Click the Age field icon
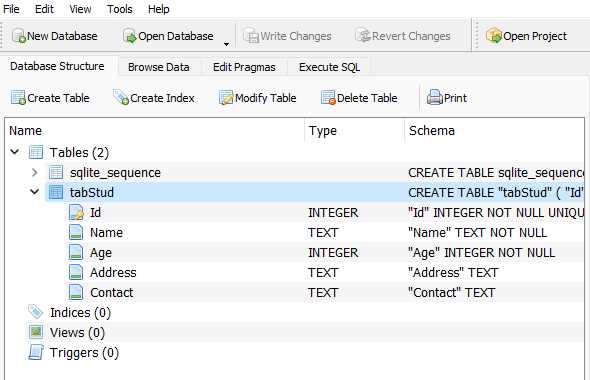590x380 pixels. point(76,252)
